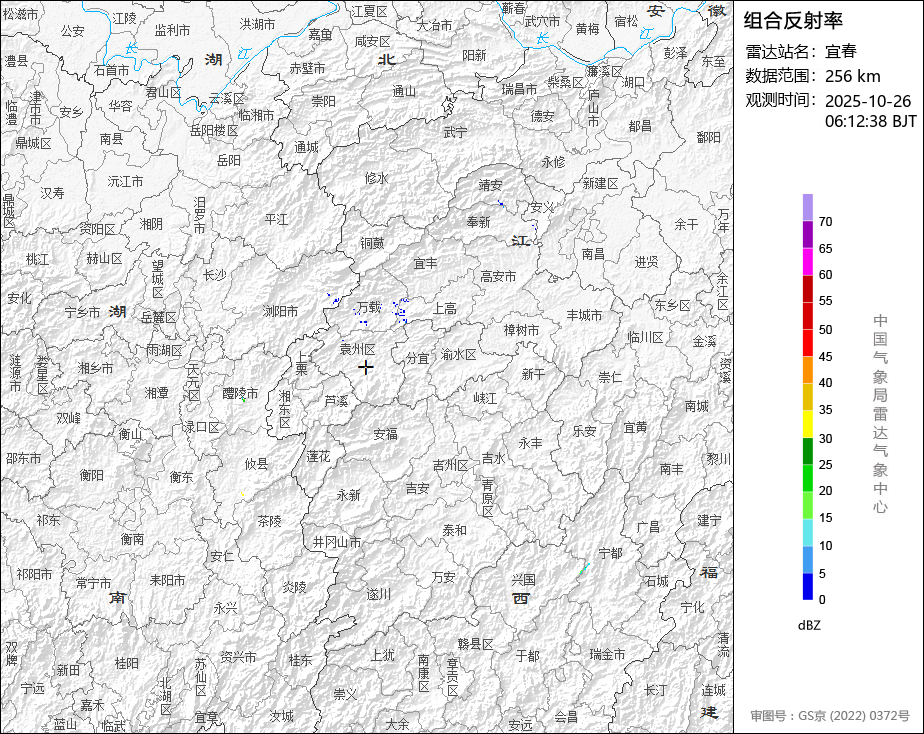The image size is (924, 734).
Task: Click the 高安市 map label
Action: point(498,276)
